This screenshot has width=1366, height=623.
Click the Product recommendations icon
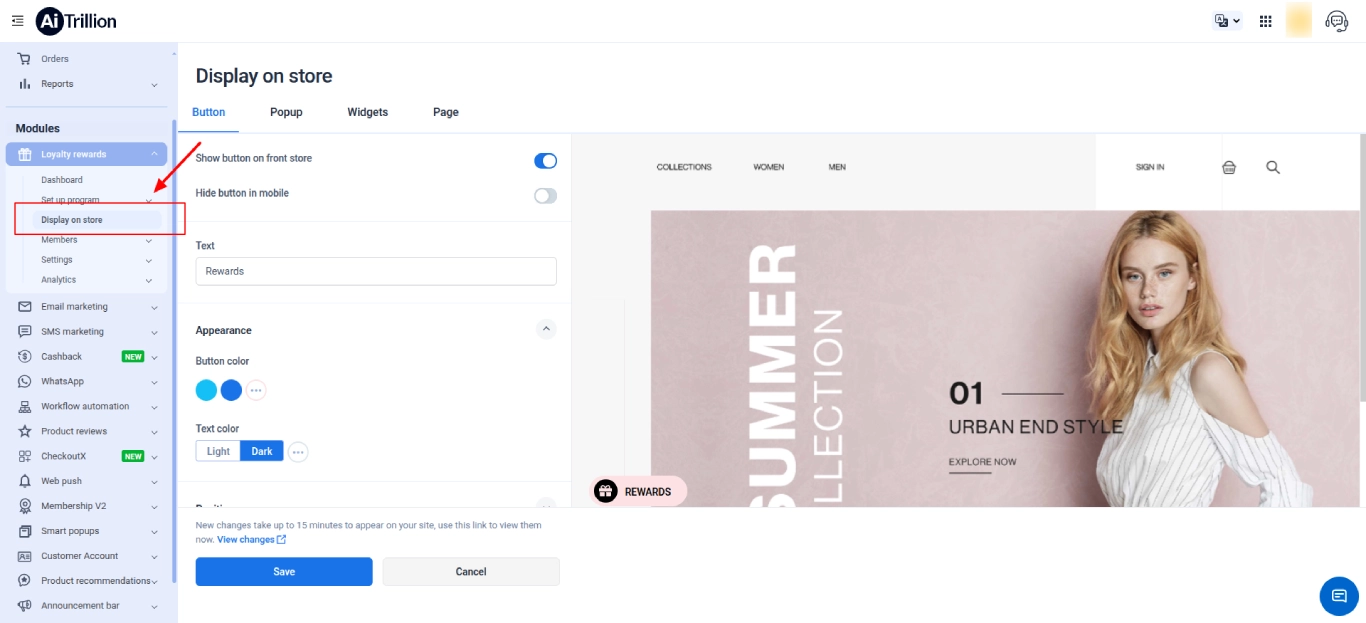[24, 581]
